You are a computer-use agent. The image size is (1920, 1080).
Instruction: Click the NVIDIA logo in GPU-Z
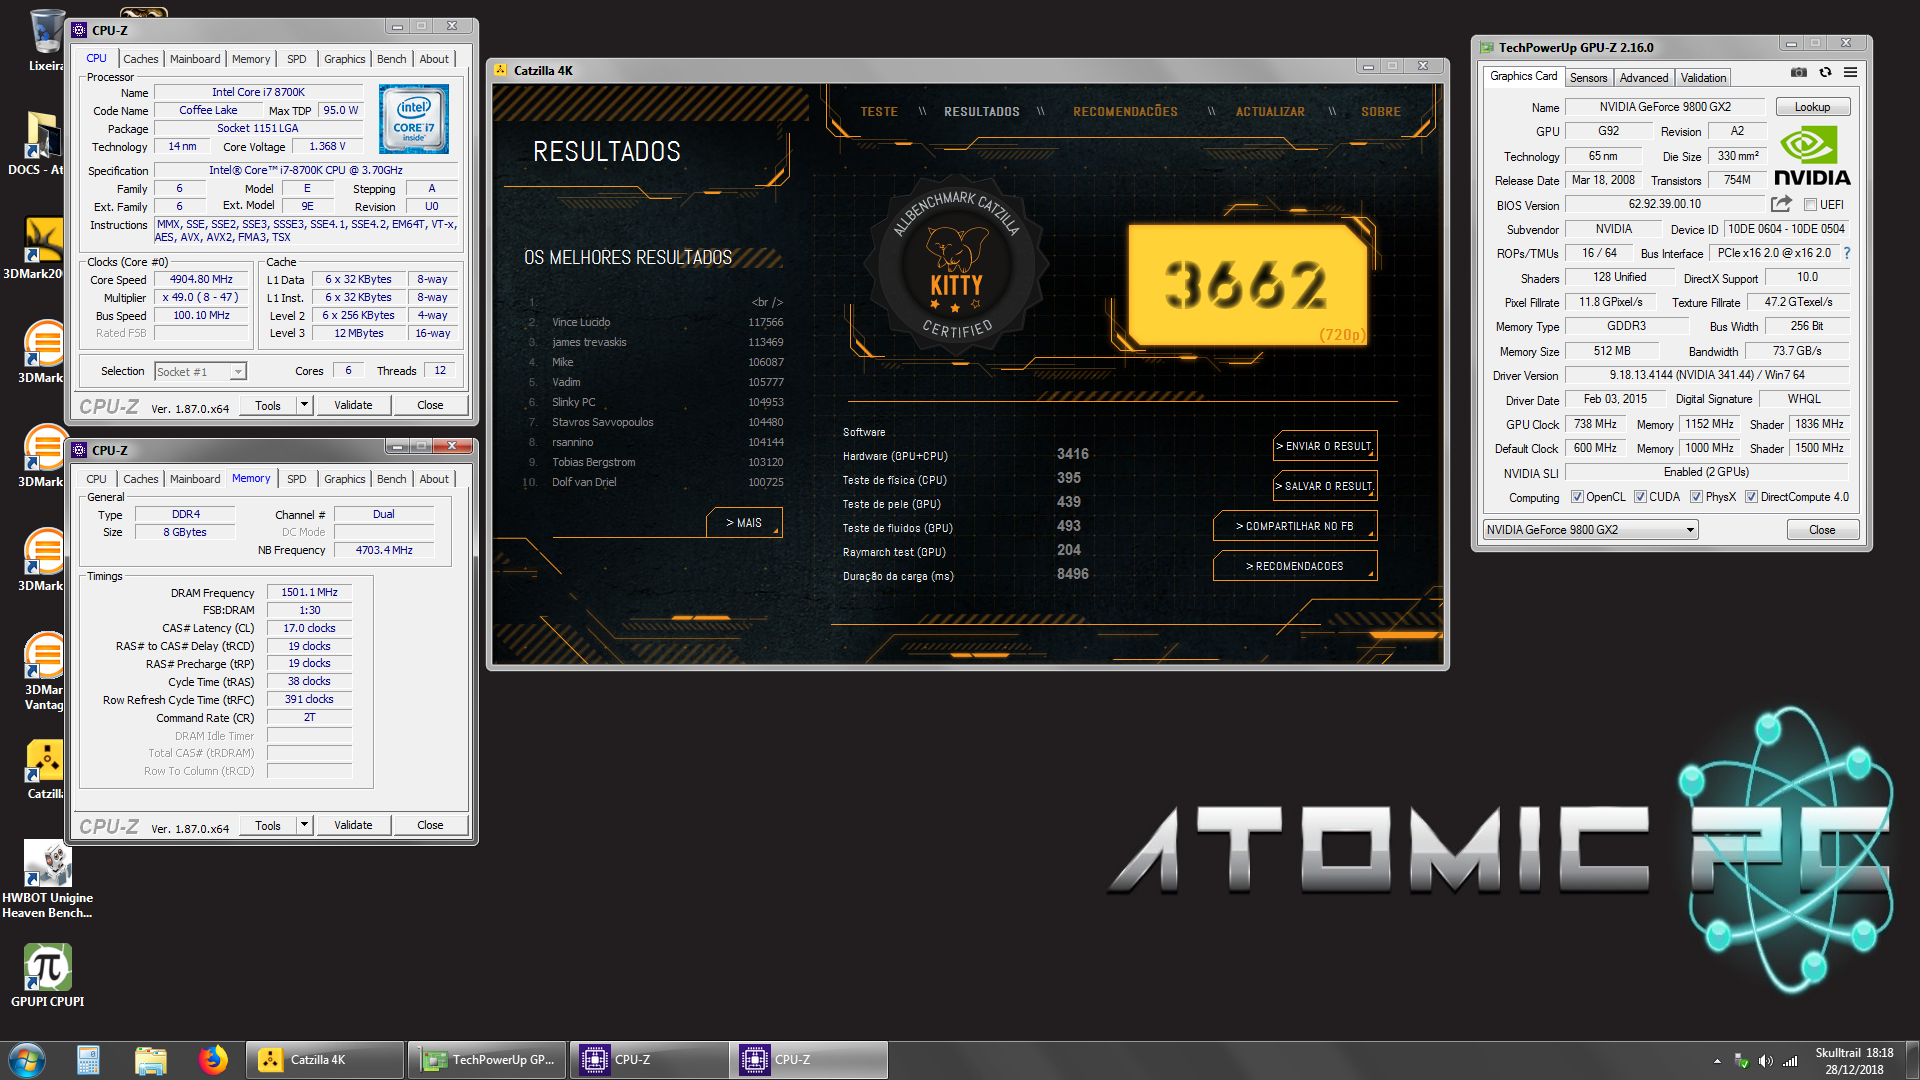[1812, 157]
